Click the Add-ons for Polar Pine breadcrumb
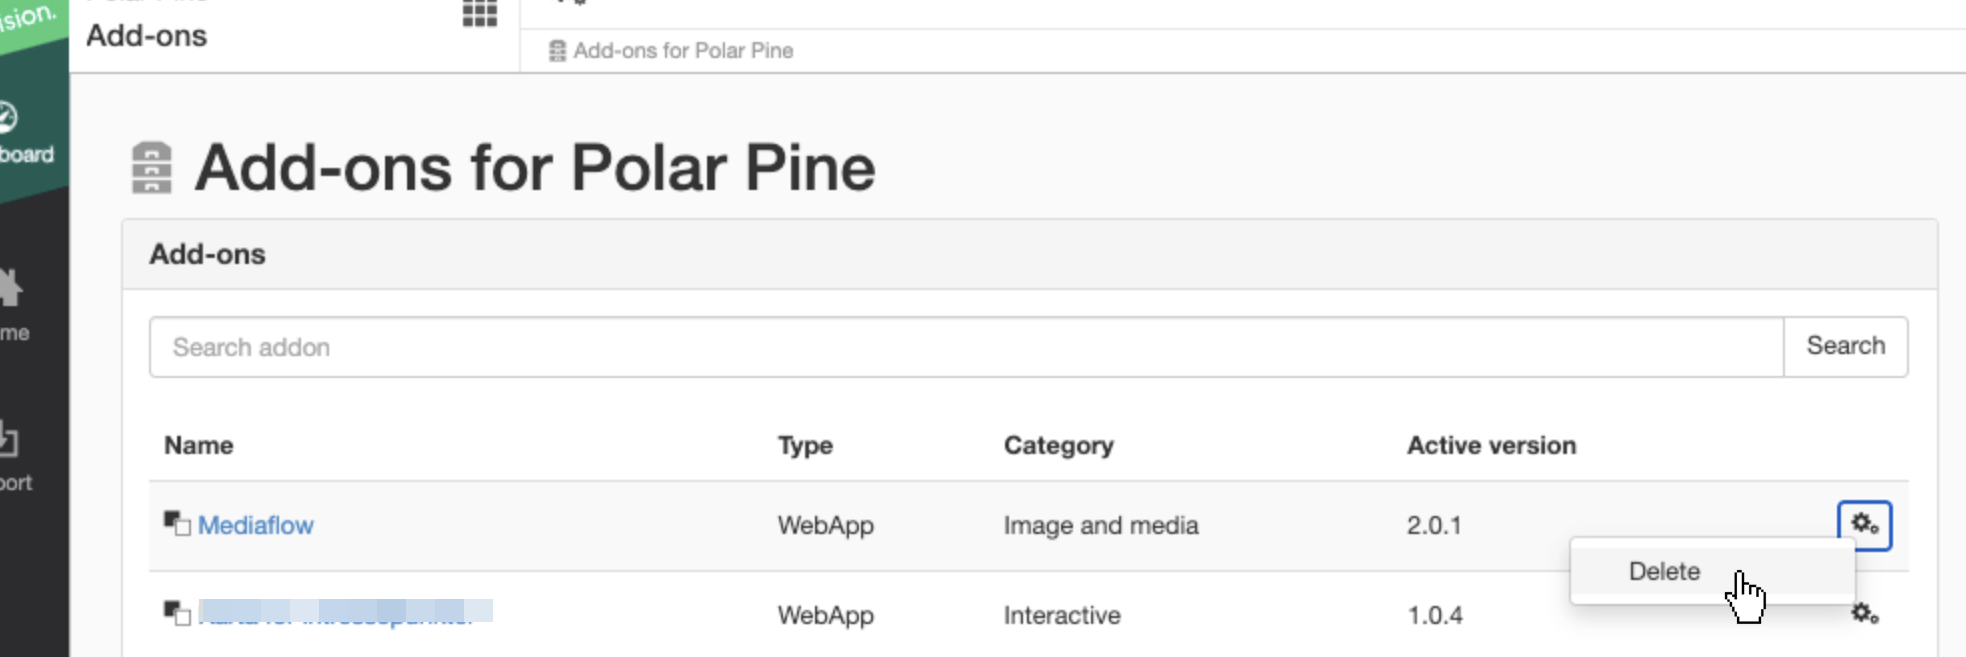Image resolution: width=1966 pixels, height=657 pixels. pos(683,50)
